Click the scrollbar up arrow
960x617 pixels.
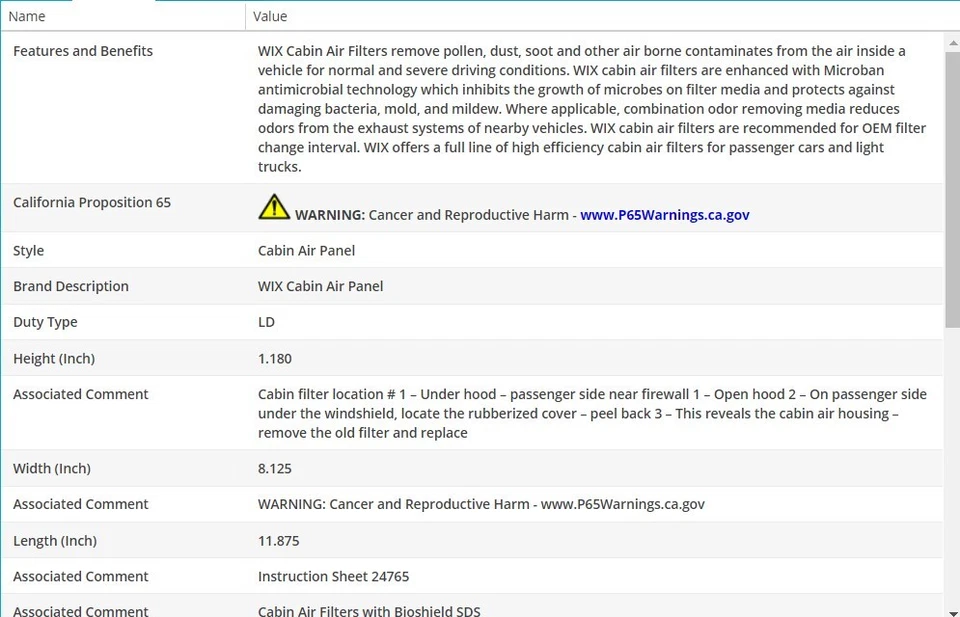coord(953,43)
